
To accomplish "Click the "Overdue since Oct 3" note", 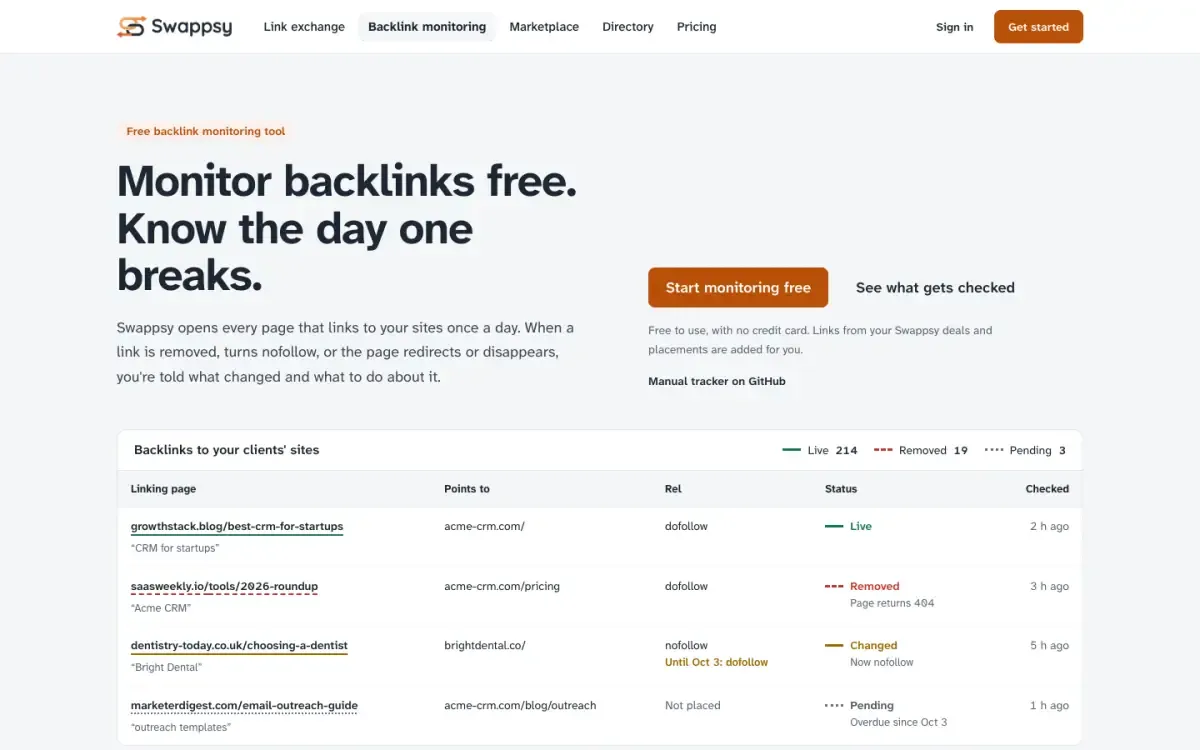I will 898,722.
